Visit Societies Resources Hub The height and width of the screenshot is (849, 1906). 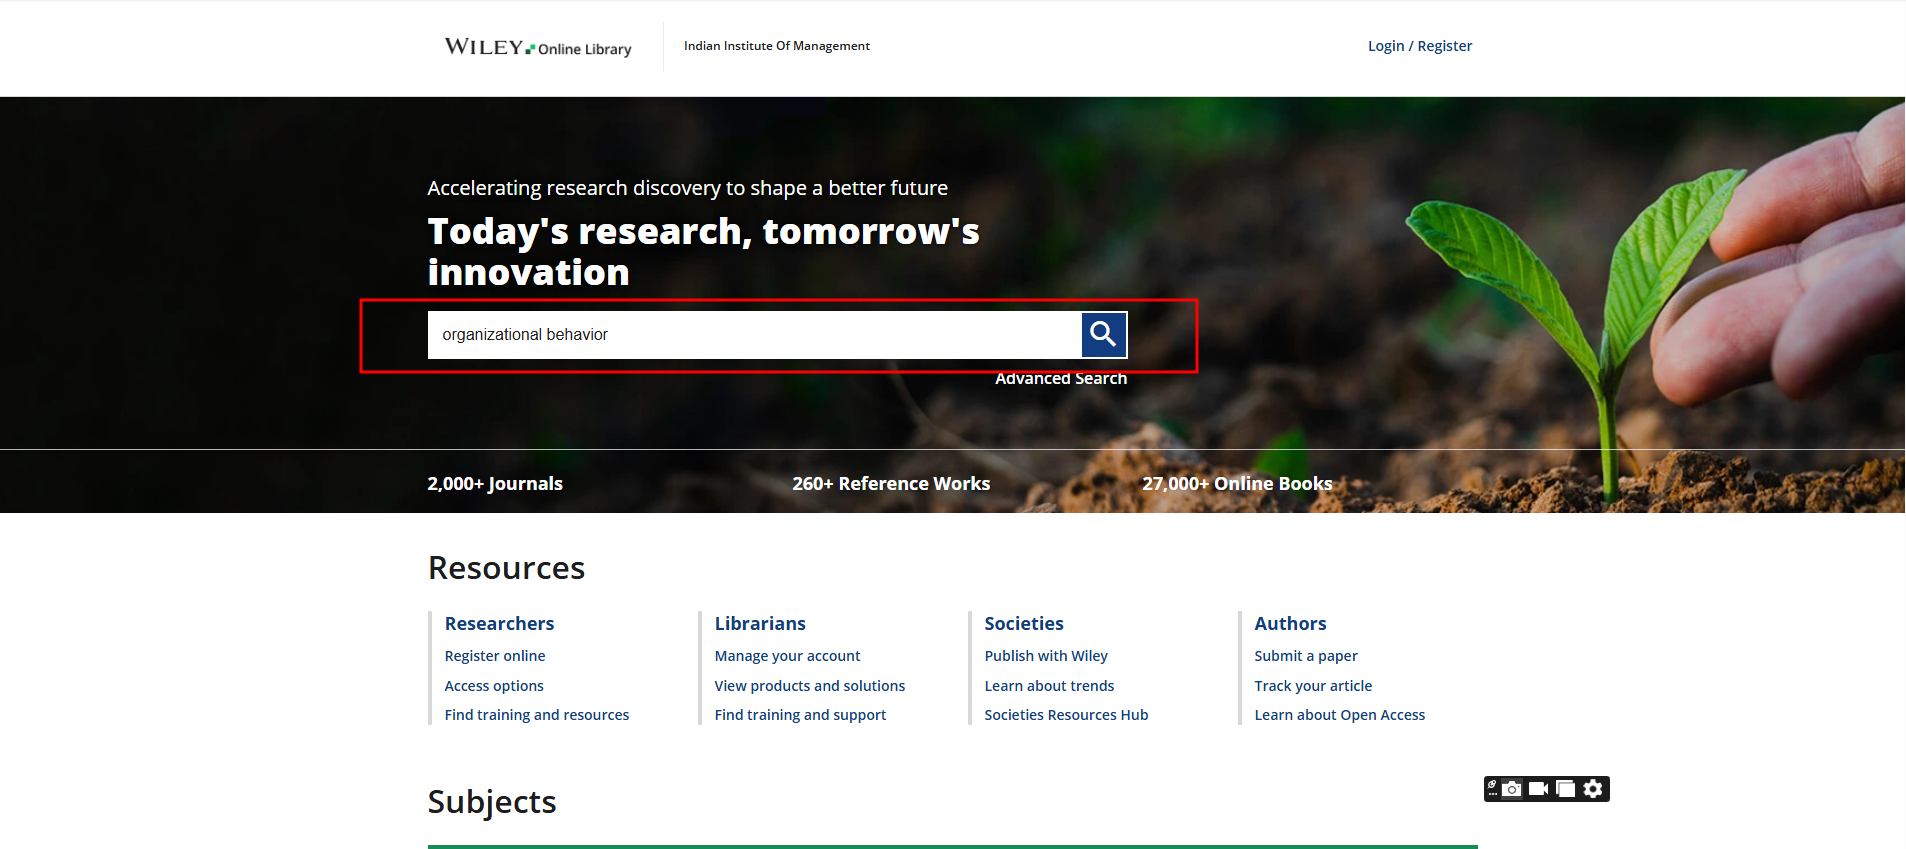pyautogui.click(x=1066, y=715)
